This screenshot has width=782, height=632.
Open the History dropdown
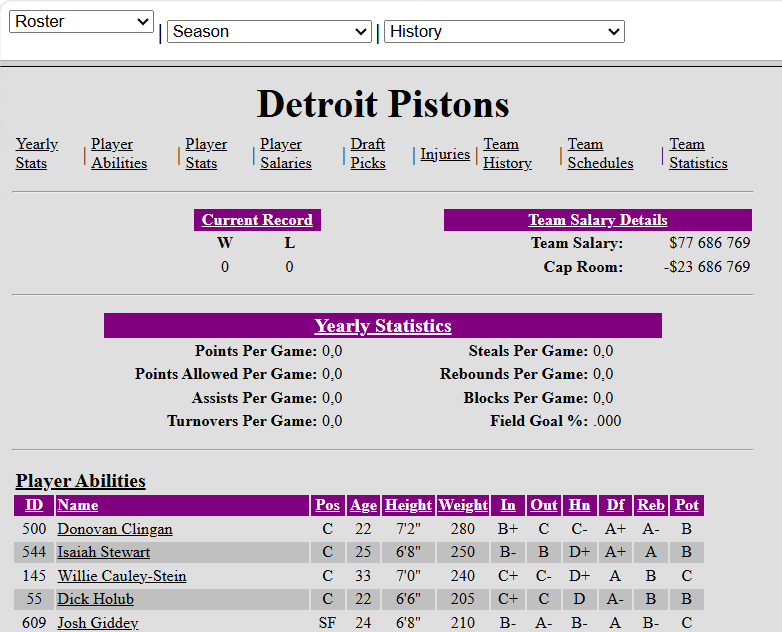(x=504, y=31)
